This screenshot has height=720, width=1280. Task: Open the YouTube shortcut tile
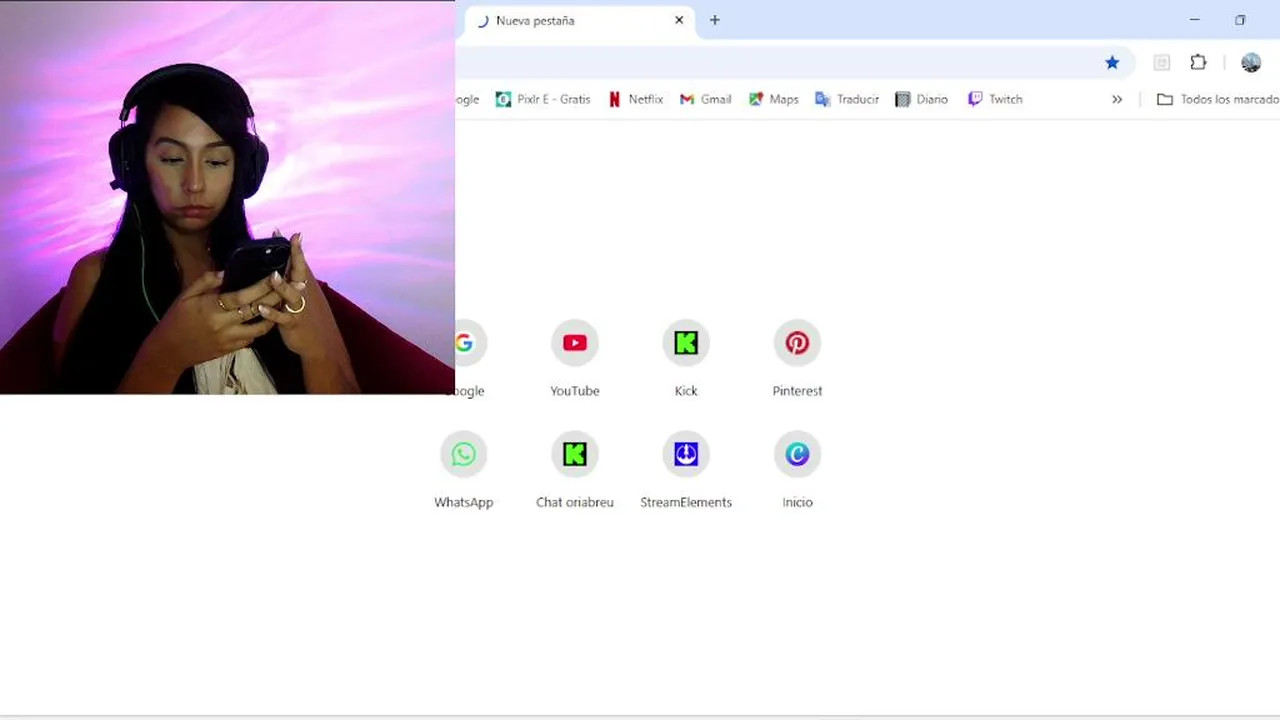(x=574, y=360)
